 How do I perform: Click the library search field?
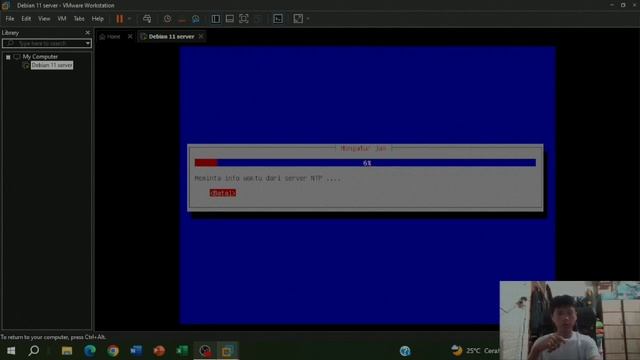click(43, 43)
